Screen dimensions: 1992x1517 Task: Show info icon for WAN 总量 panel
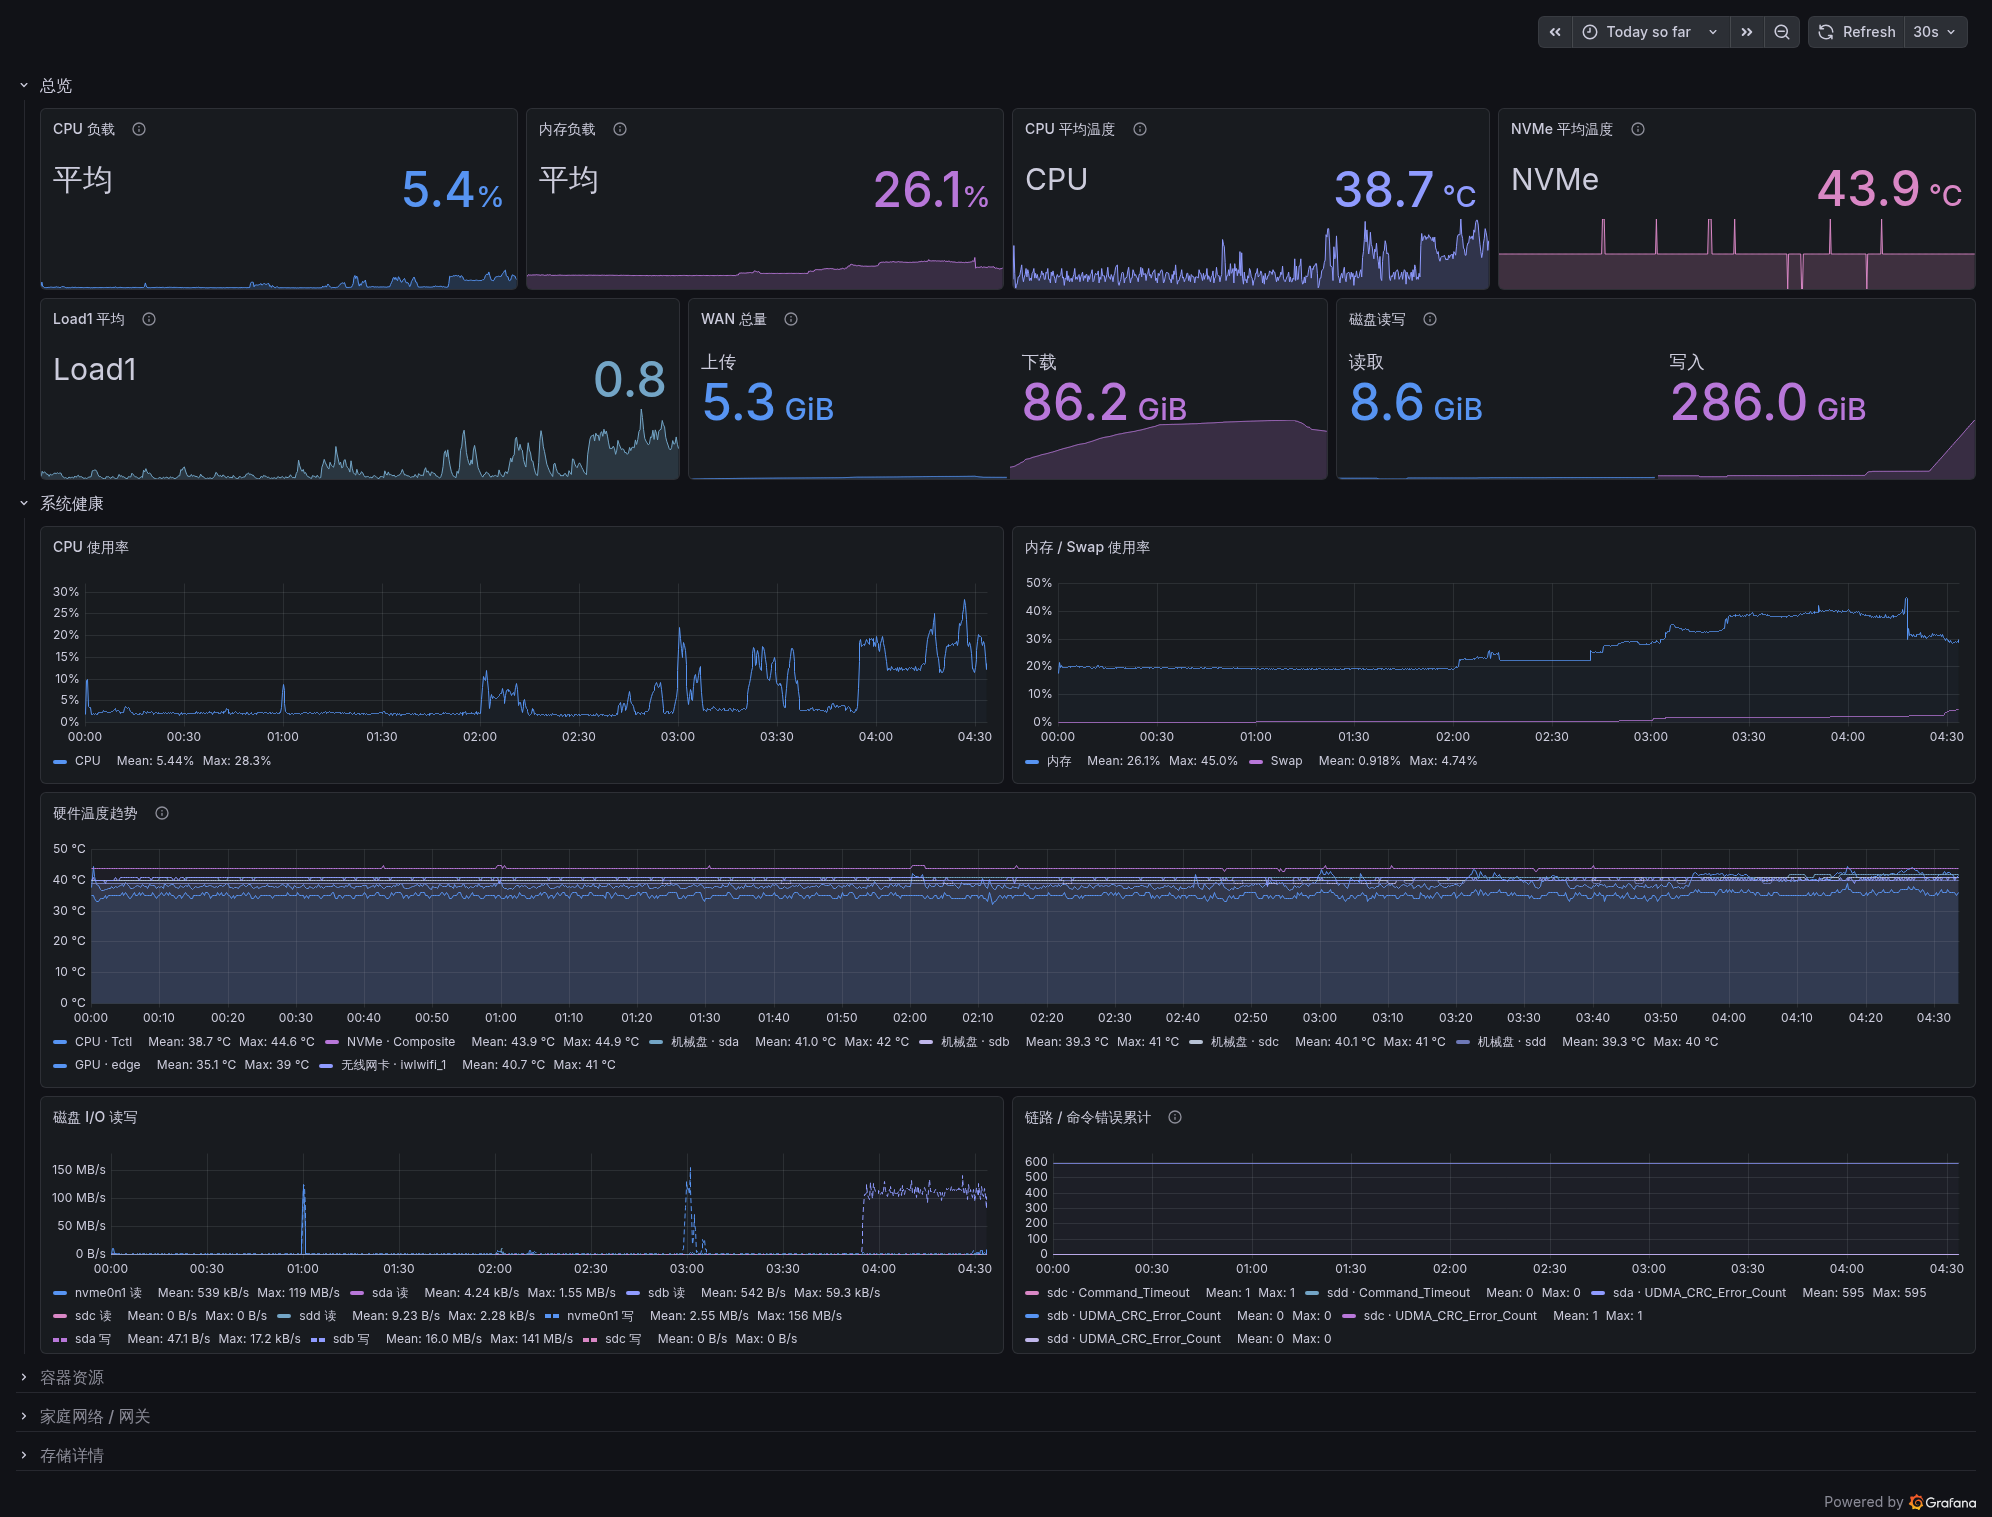791,319
